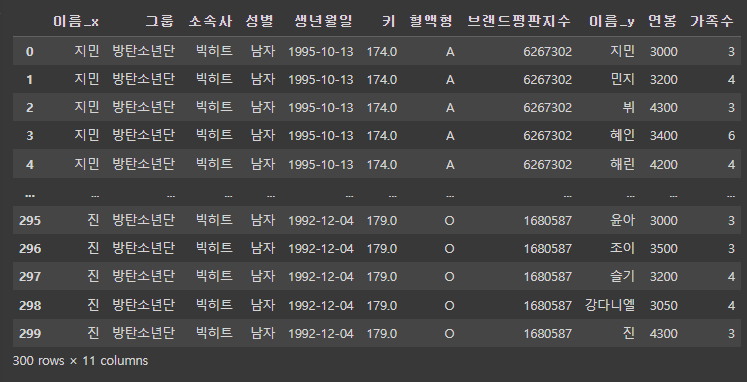Click the 소속사 column header
The image size is (747, 382).
pyautogui.click(x=211, y=21)
